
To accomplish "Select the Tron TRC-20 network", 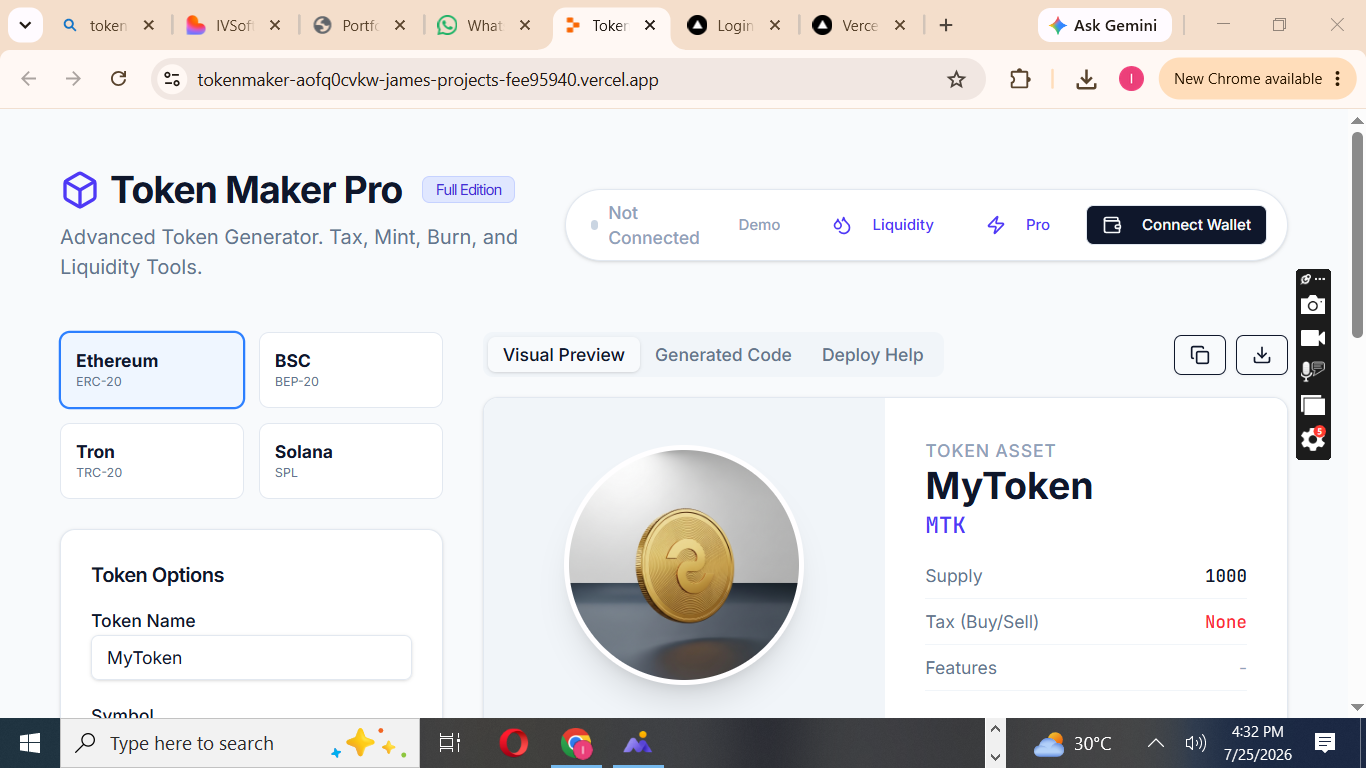I will pyautogui.click(x=152, y=461).
